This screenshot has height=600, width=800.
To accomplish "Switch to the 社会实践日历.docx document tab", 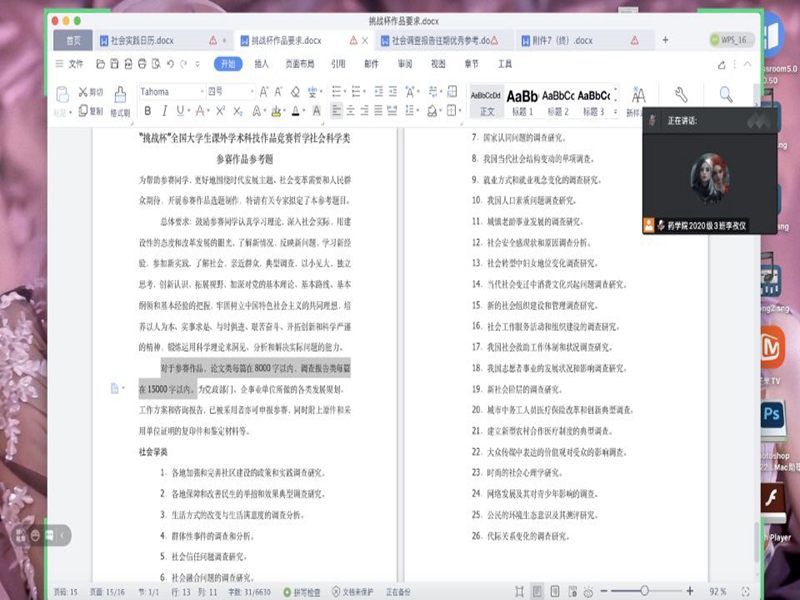I will click(x=150, y=41).
